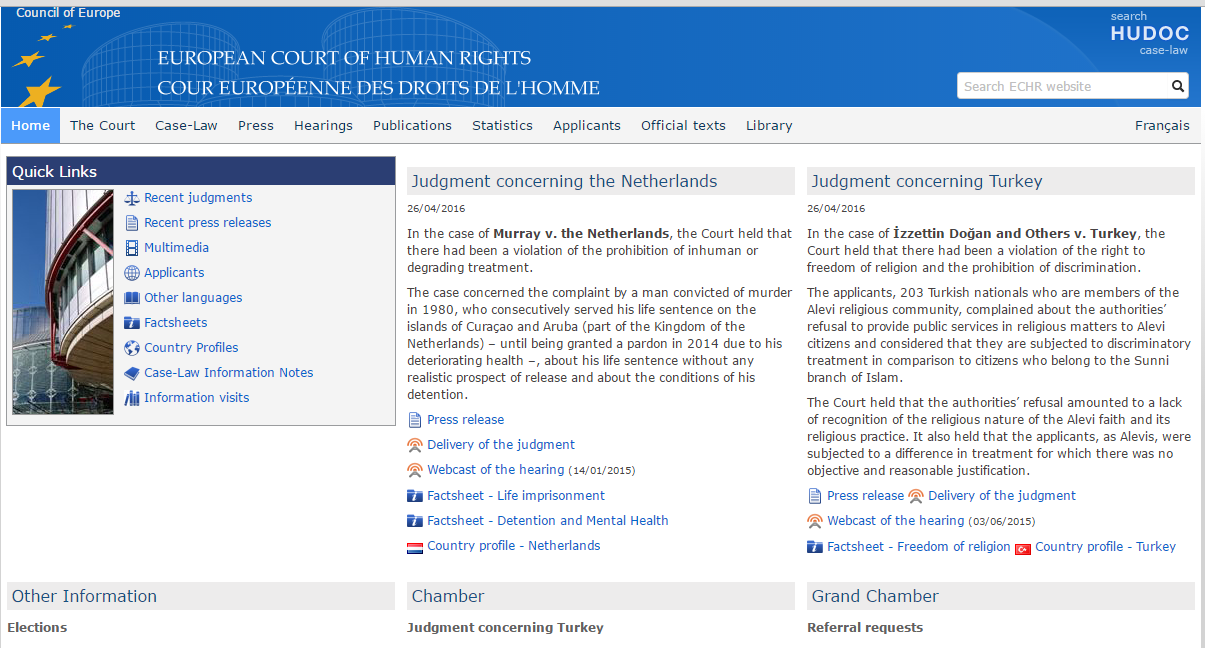Open Case-Law Information Notes link
1205x648 pixels.
pyautogui.click(x=229, y=373)
